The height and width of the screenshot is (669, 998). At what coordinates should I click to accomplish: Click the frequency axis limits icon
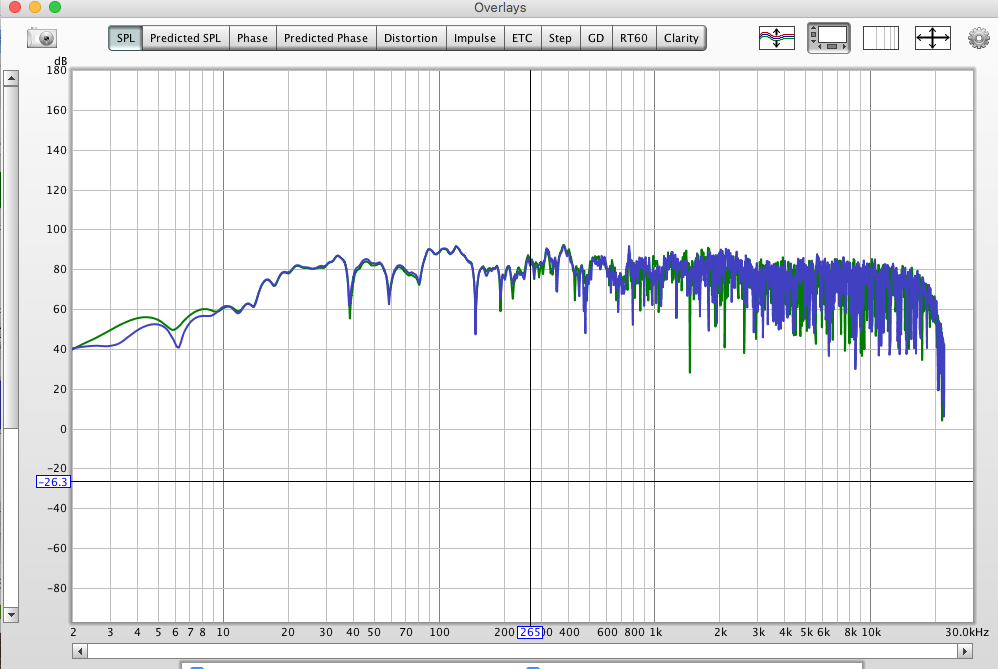[881, 38]
